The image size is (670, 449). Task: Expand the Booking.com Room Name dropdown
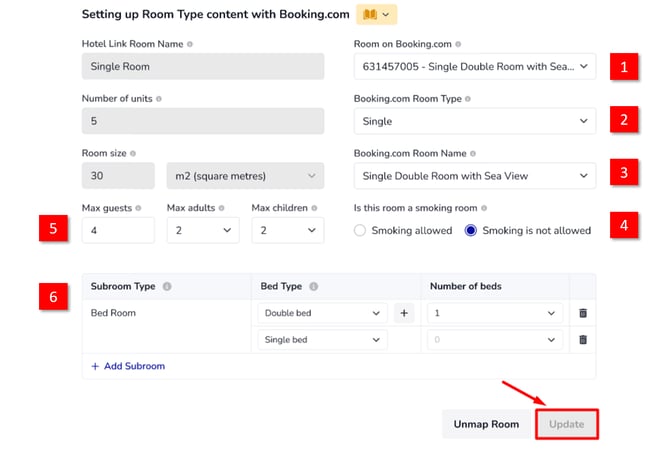click(x=475, y=176)
